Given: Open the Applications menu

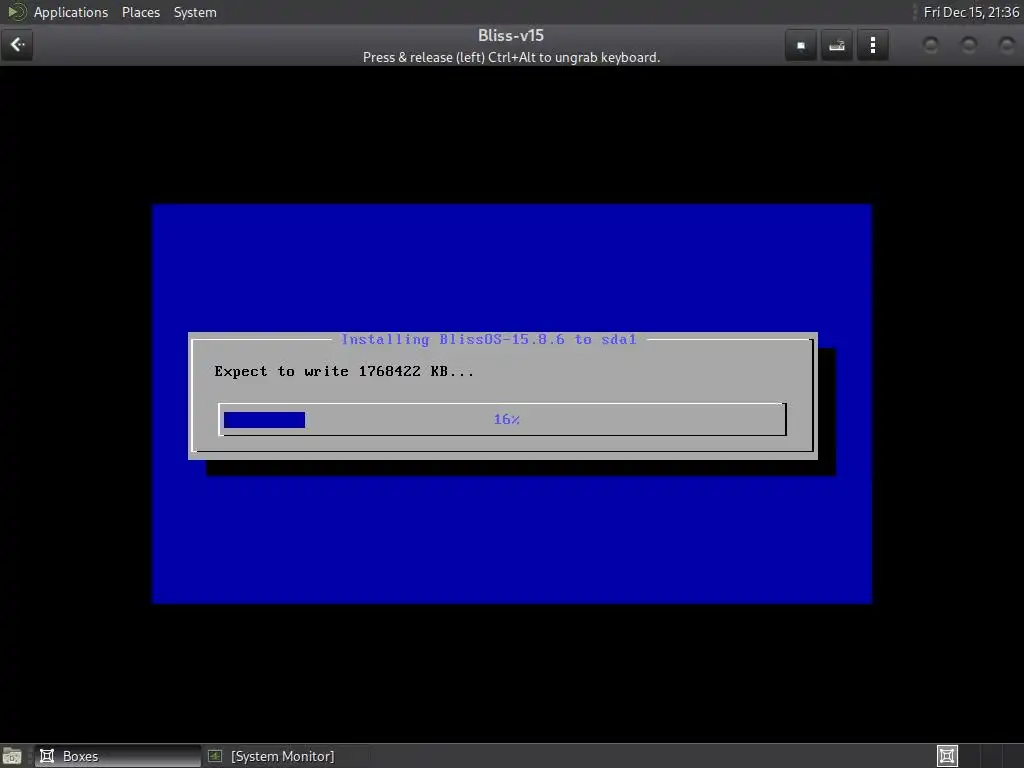Looking at the screenshot, I should click(x=71, y=12).
